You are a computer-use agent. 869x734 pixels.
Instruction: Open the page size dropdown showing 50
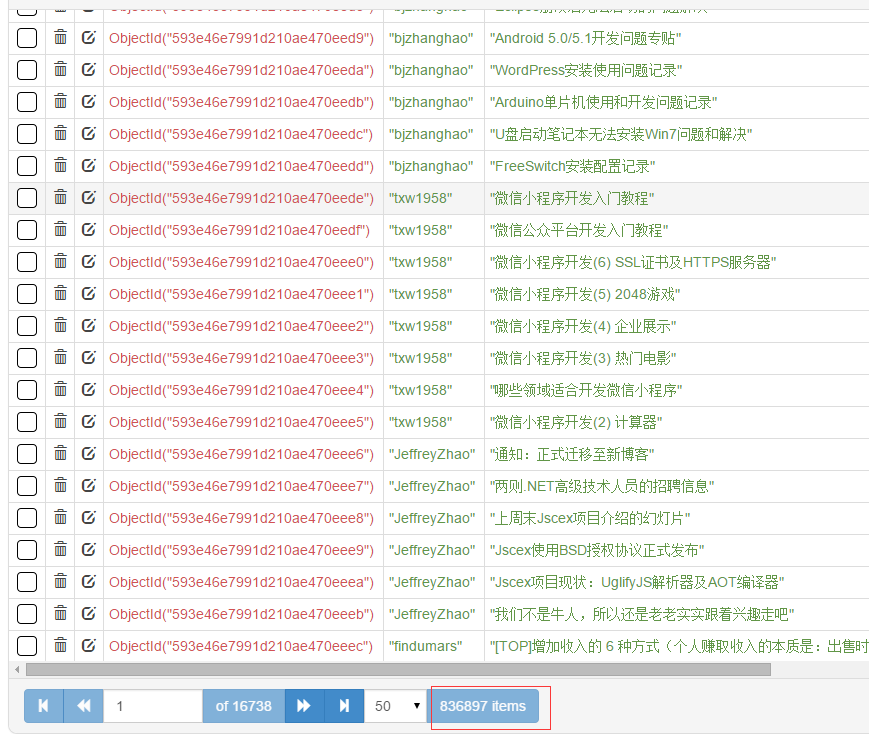pyautogui.click(x=396, y=706)
